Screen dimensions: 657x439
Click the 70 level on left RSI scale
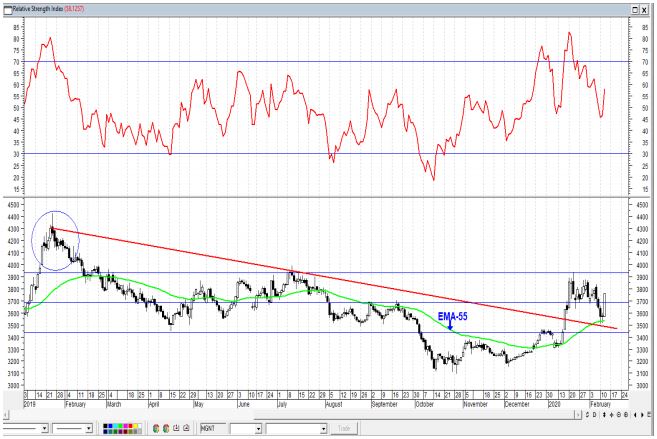[16, 62]
